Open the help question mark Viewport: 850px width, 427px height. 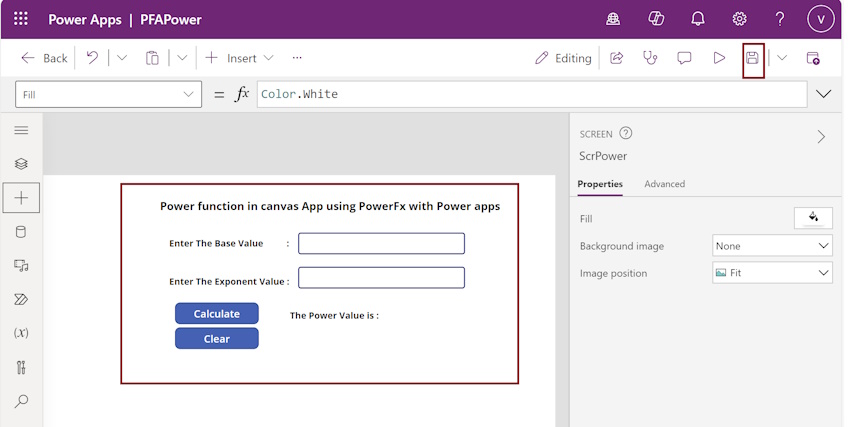(x=780, y=19)
